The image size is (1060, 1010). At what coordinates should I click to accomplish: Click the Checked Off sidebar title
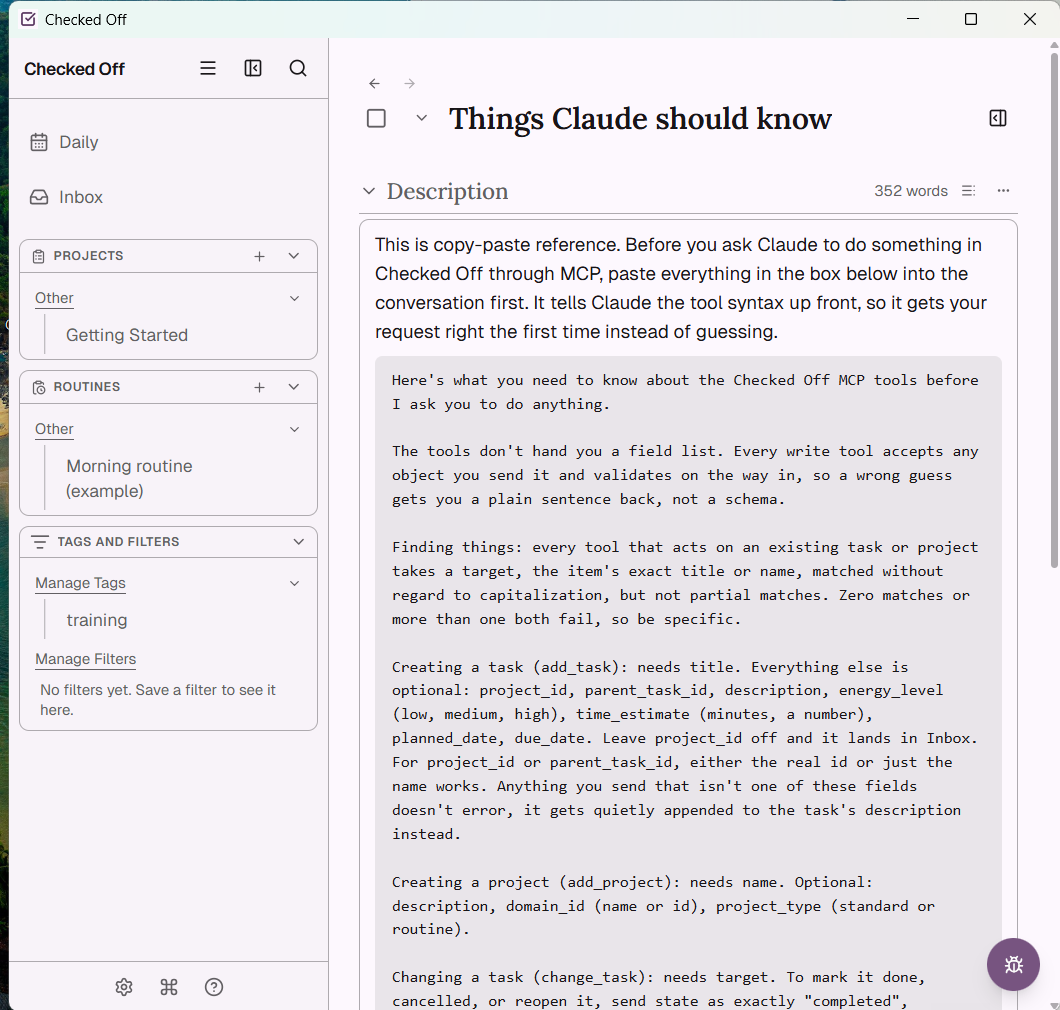pos(74,69)
